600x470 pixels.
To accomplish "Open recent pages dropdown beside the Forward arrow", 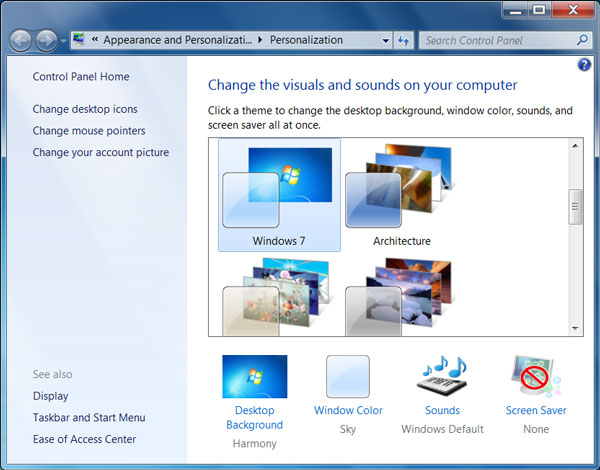I will pos(63,41).
